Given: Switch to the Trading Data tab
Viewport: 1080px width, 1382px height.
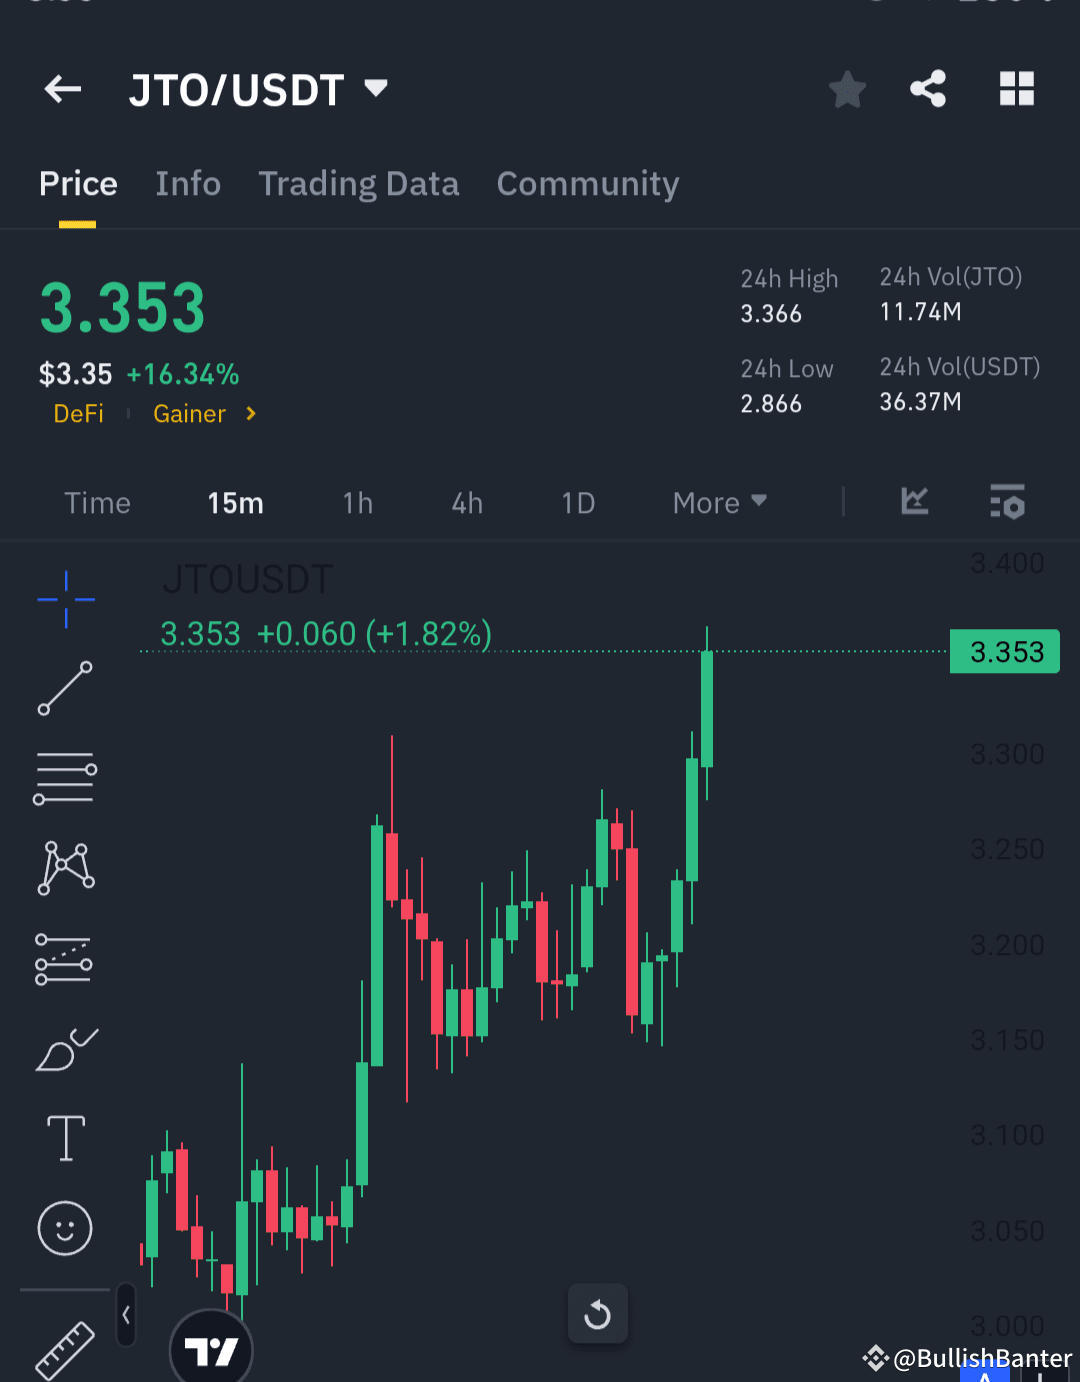Looking at the screenshot, I should (358, 184).
